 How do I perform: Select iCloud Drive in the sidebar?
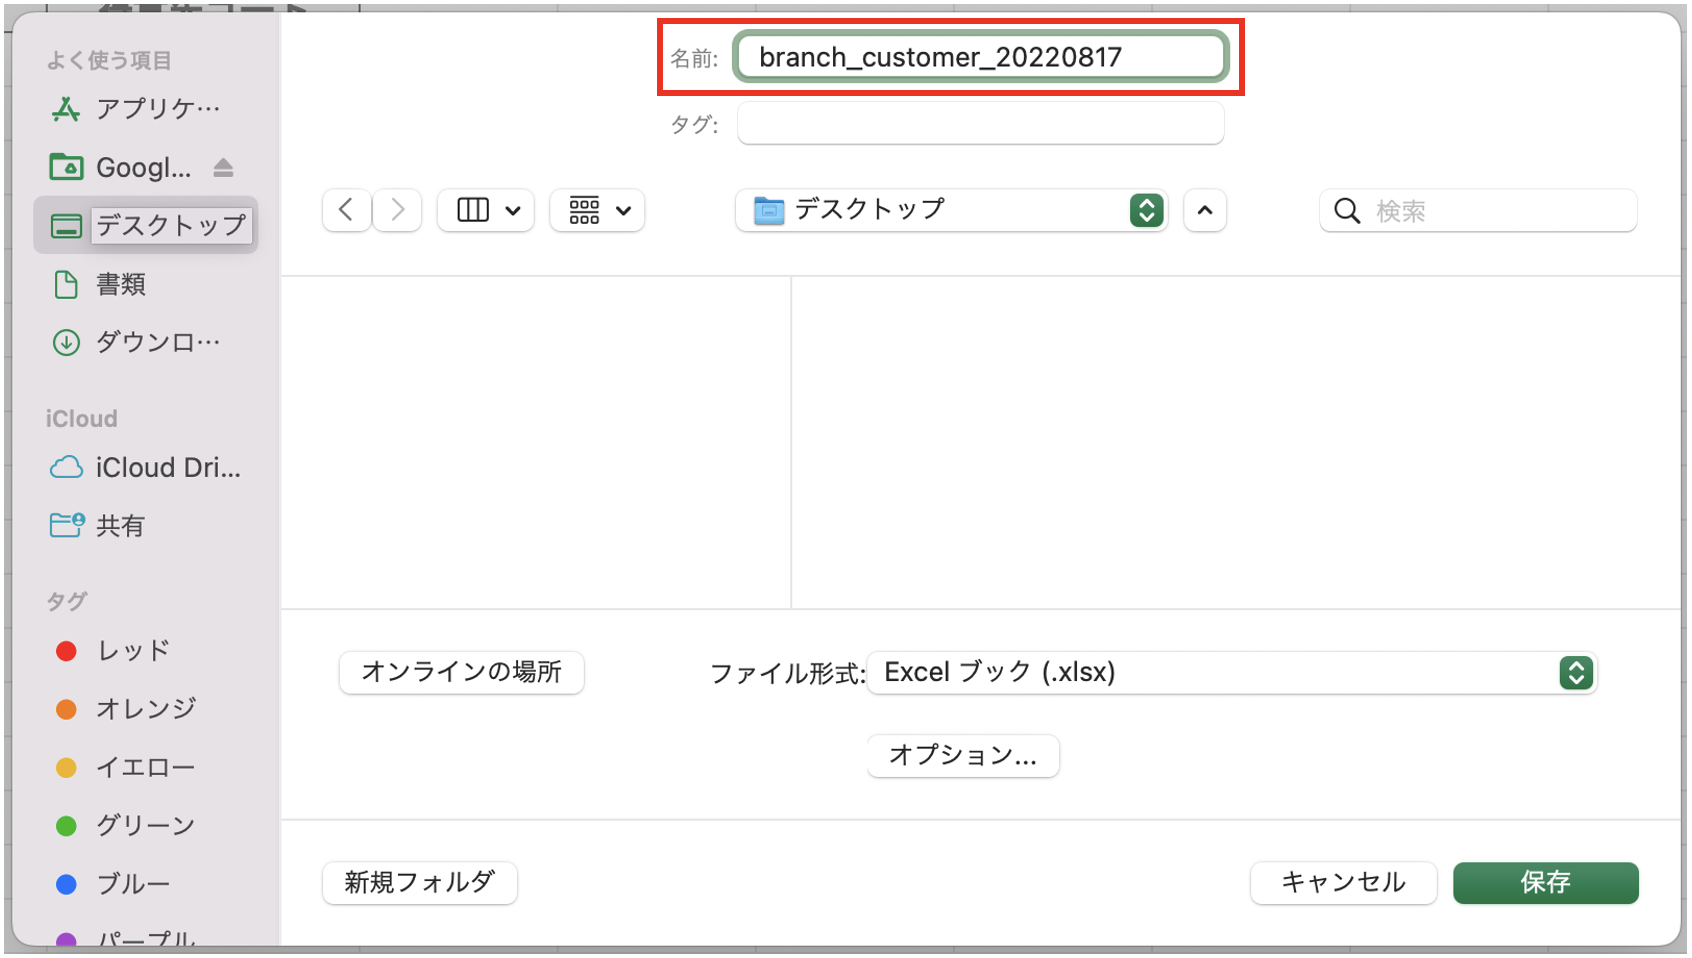point(146,467)
